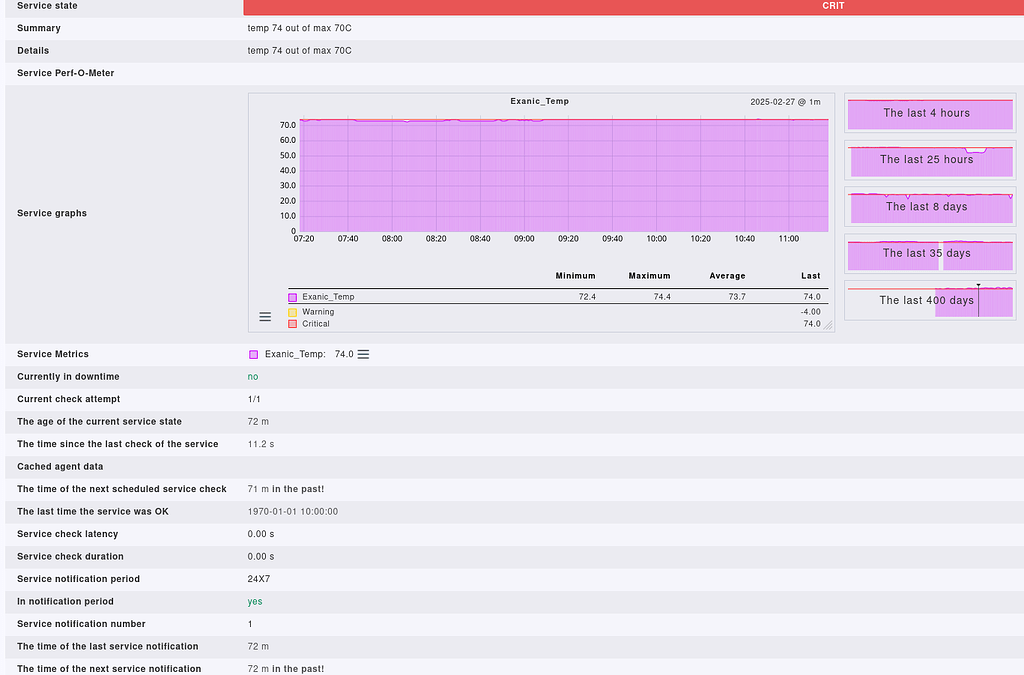
Task: Click Details value temp 74 out of max 70C
Action: [299, 51]
